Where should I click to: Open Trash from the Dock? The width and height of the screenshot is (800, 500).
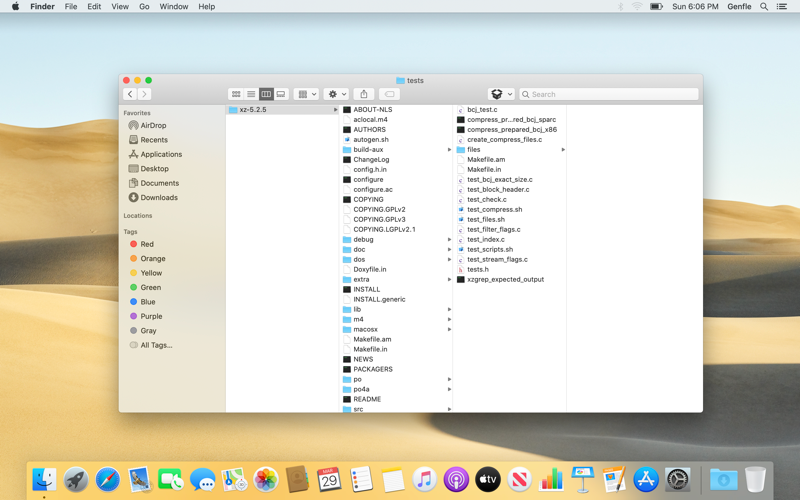click(x=755, y=480)
